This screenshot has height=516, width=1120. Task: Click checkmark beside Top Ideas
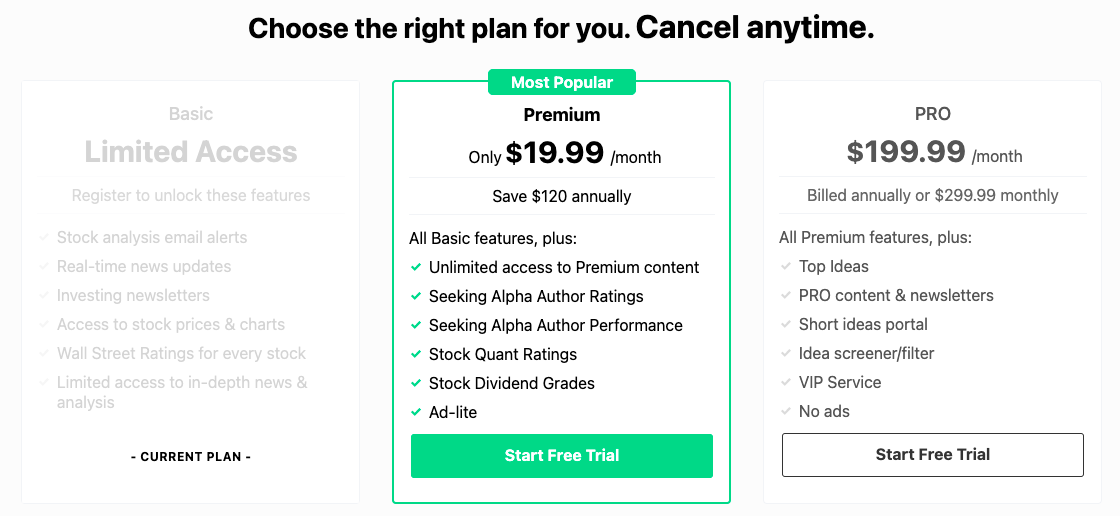click(786, 266)
